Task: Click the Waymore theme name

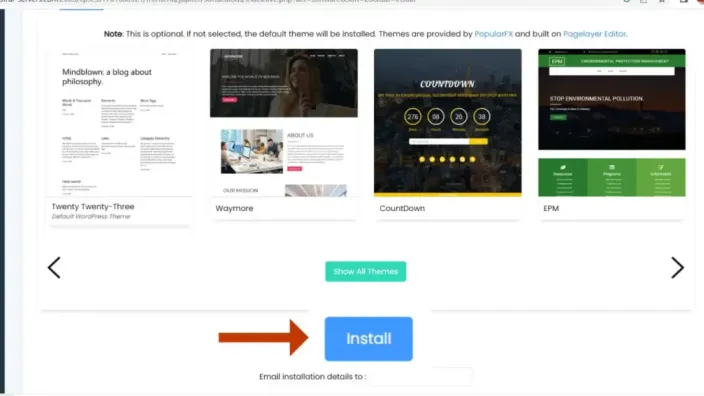Action: tap(234, 208)
